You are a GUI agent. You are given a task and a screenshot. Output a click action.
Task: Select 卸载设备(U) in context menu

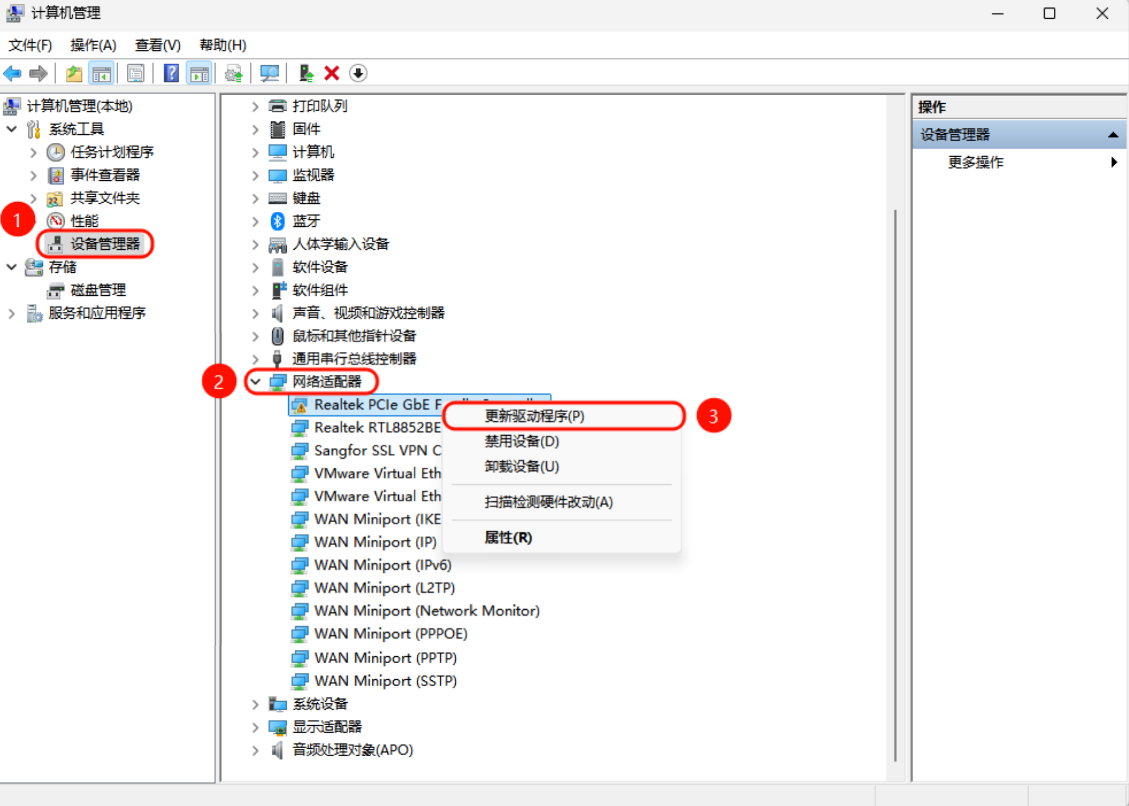[x=521, y=466]
